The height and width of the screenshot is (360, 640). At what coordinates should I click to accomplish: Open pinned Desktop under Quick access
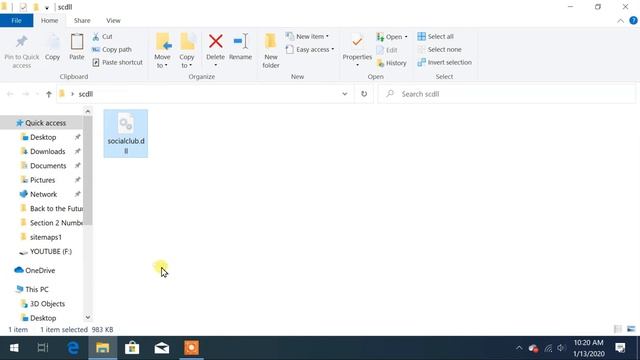point(43,137)
